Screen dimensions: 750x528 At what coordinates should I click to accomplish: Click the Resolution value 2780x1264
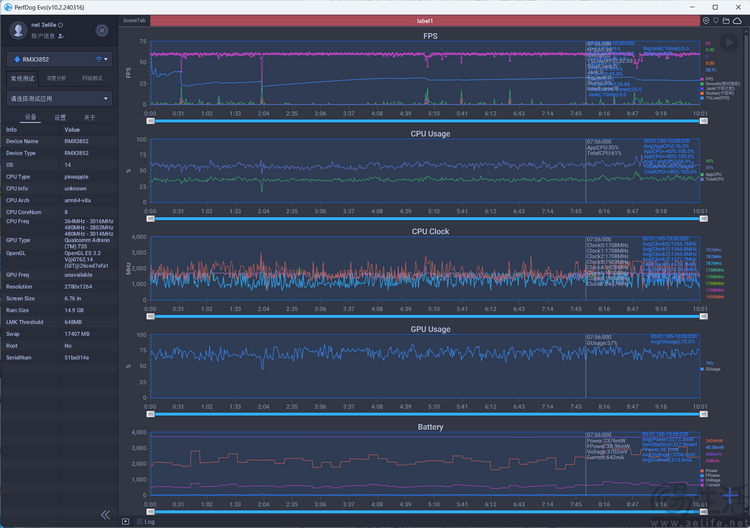click(79, 286)
